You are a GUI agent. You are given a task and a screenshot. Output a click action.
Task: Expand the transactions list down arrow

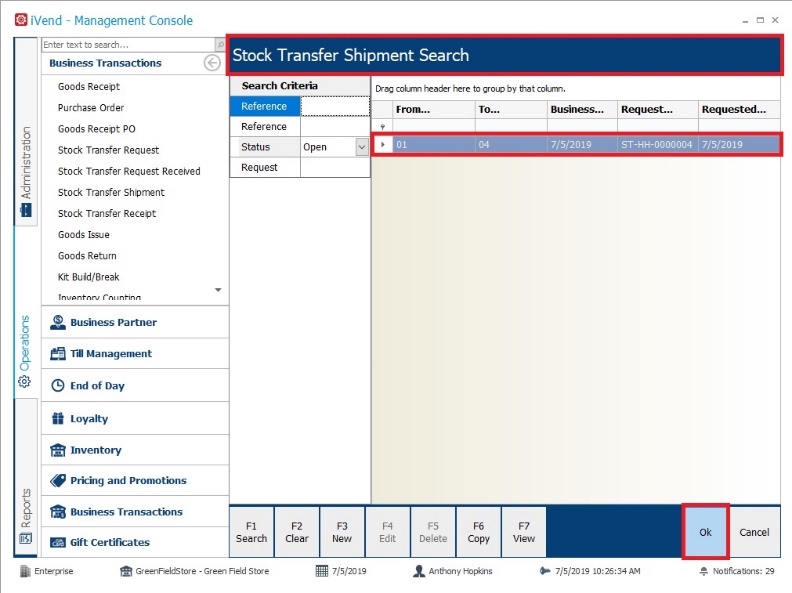[x=218, y=290]
